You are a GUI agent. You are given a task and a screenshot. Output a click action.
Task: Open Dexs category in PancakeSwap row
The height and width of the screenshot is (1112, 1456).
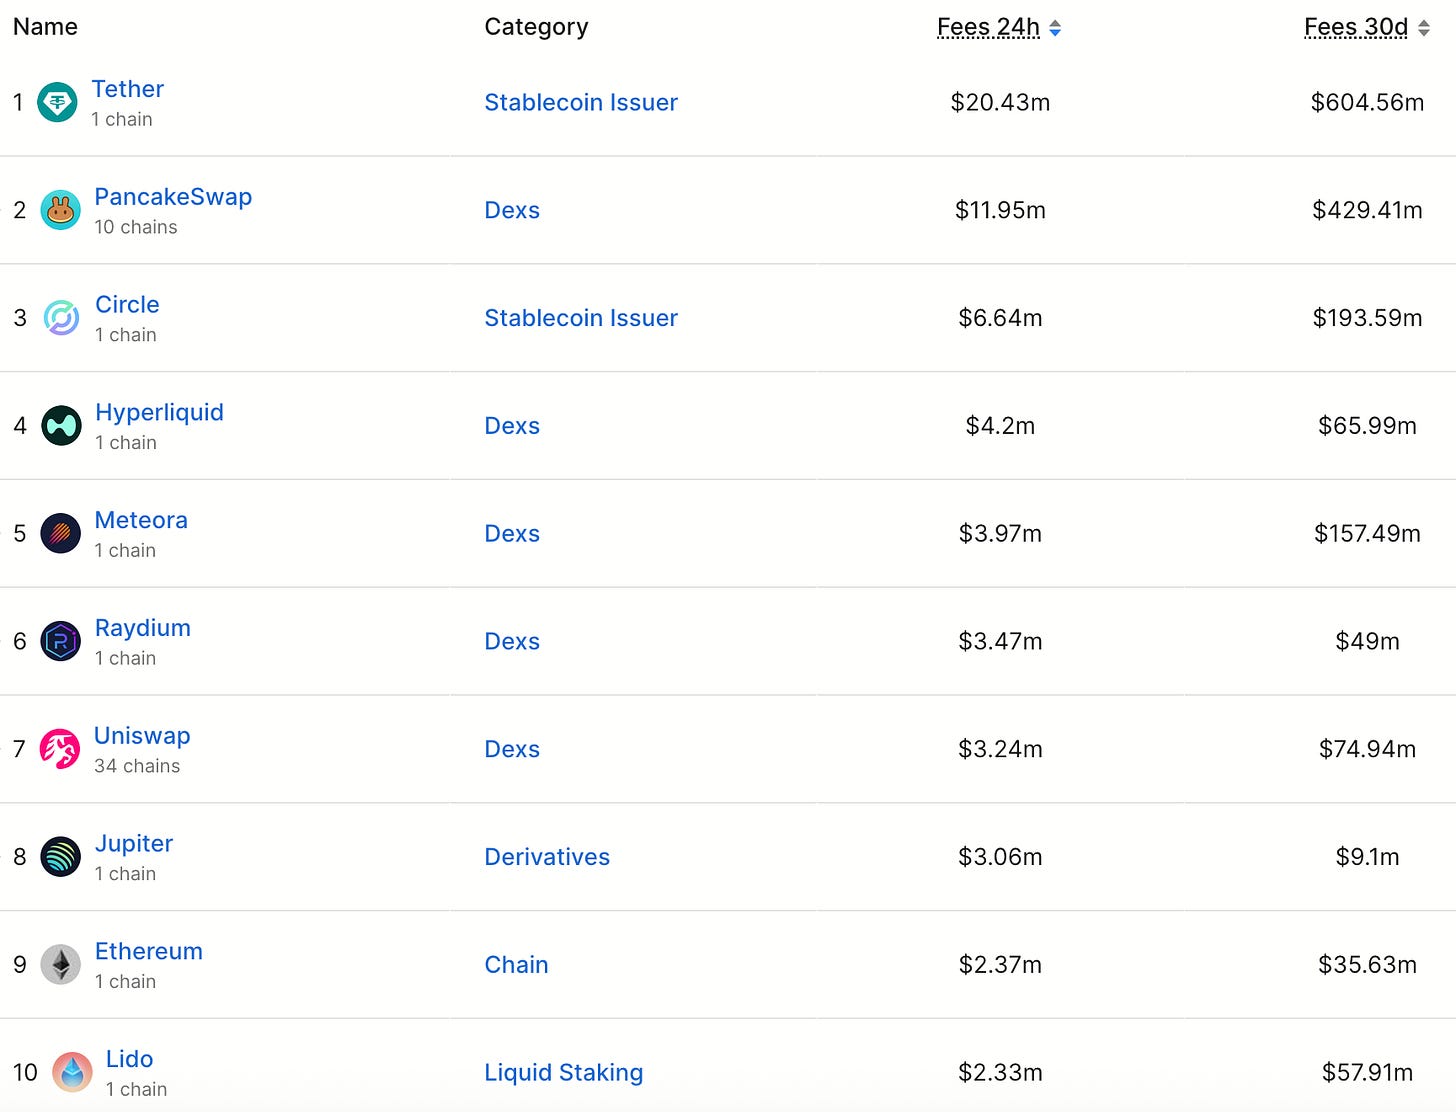click(x=512, y=210)
